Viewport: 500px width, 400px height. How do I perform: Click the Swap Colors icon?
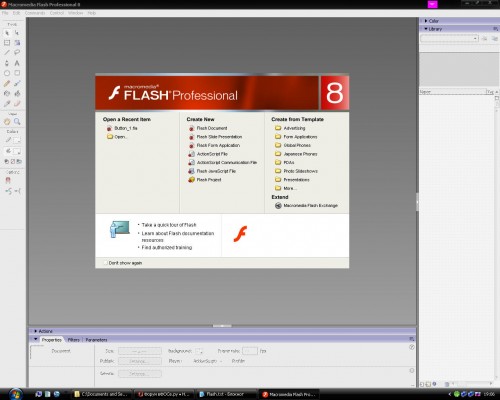19,161
